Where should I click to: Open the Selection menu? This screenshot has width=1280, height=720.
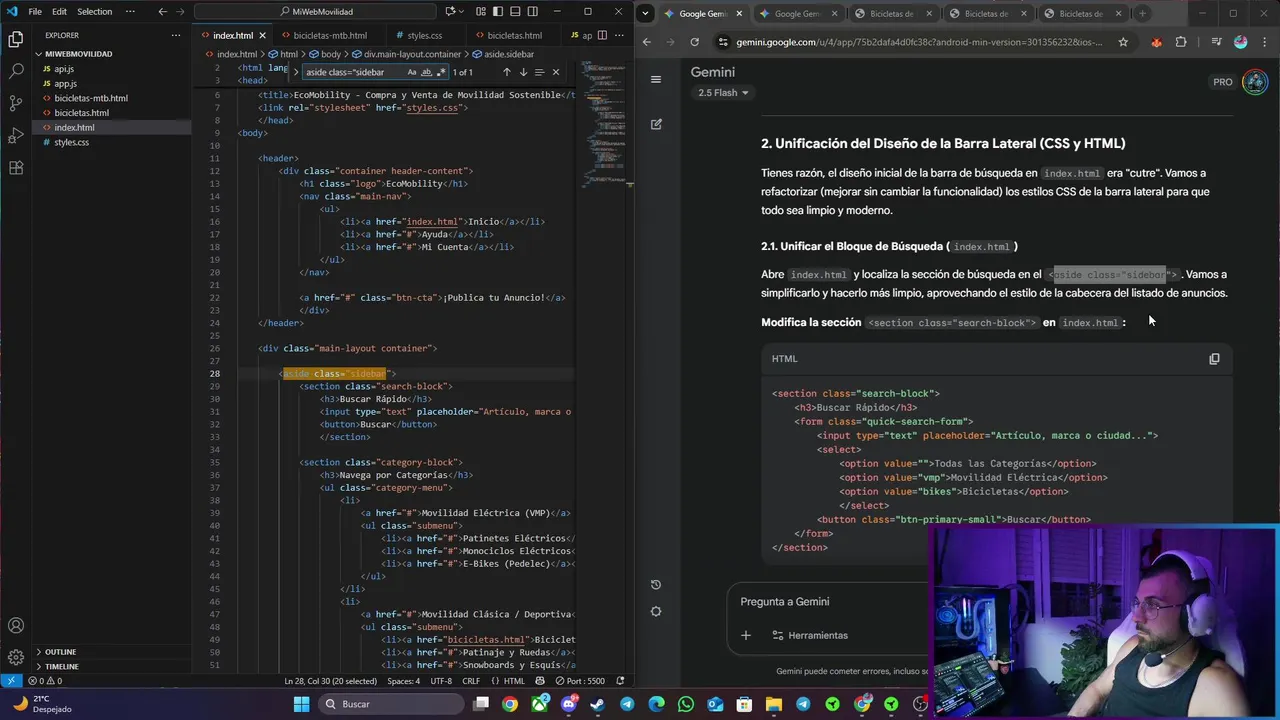(x=94, y=12)
